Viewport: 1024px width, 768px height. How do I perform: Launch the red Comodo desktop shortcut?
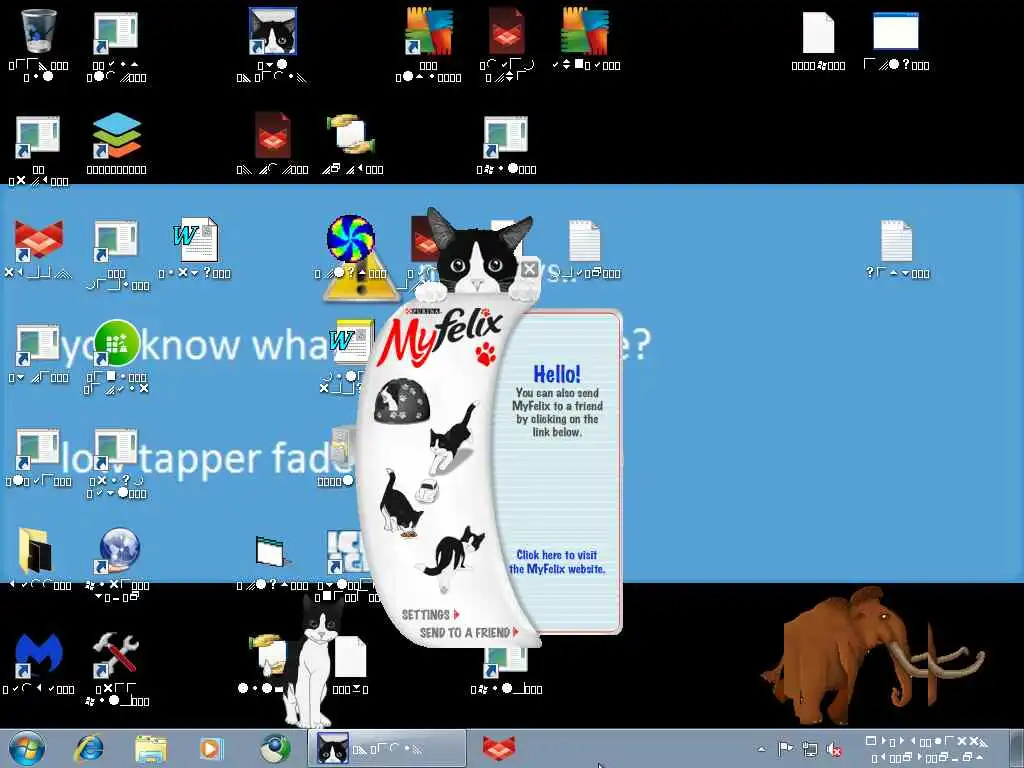coord(39,240)
